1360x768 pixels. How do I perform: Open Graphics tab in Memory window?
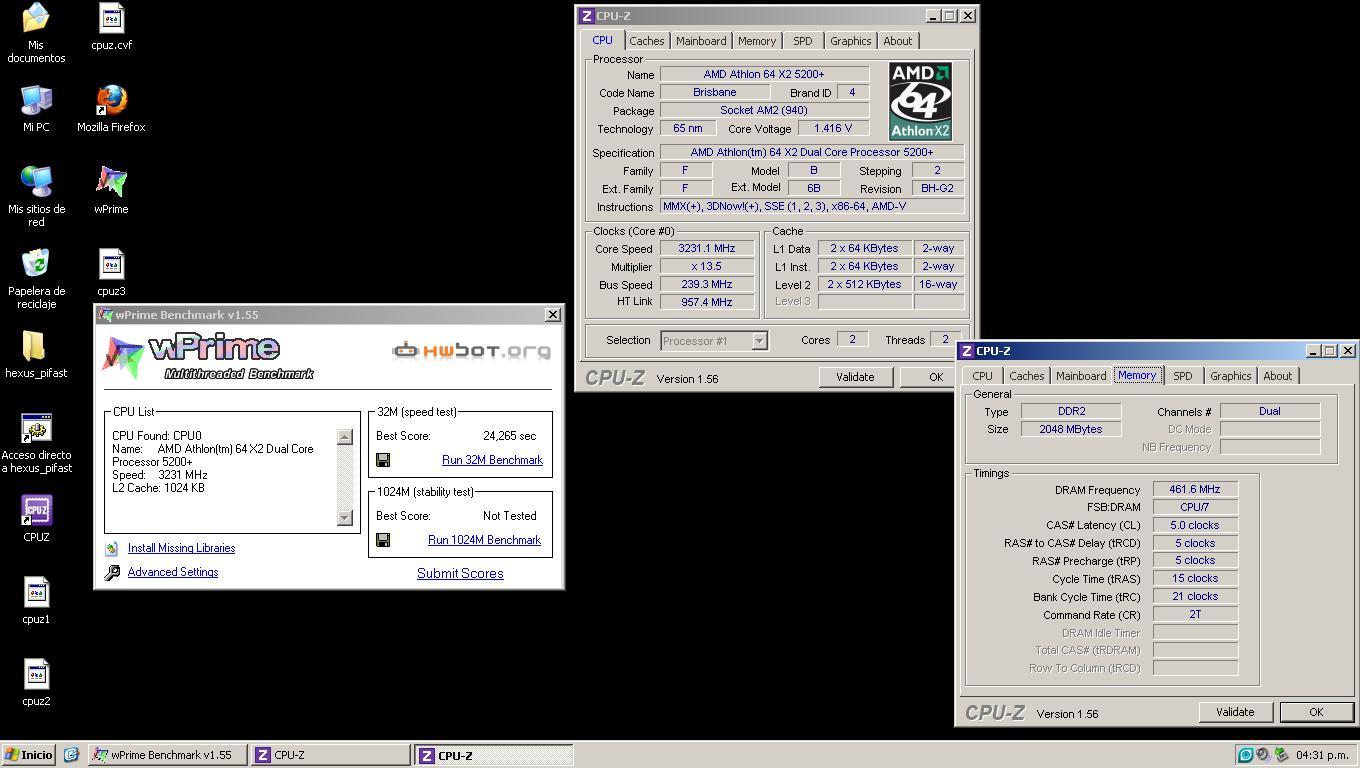(x=1231, y=376)
